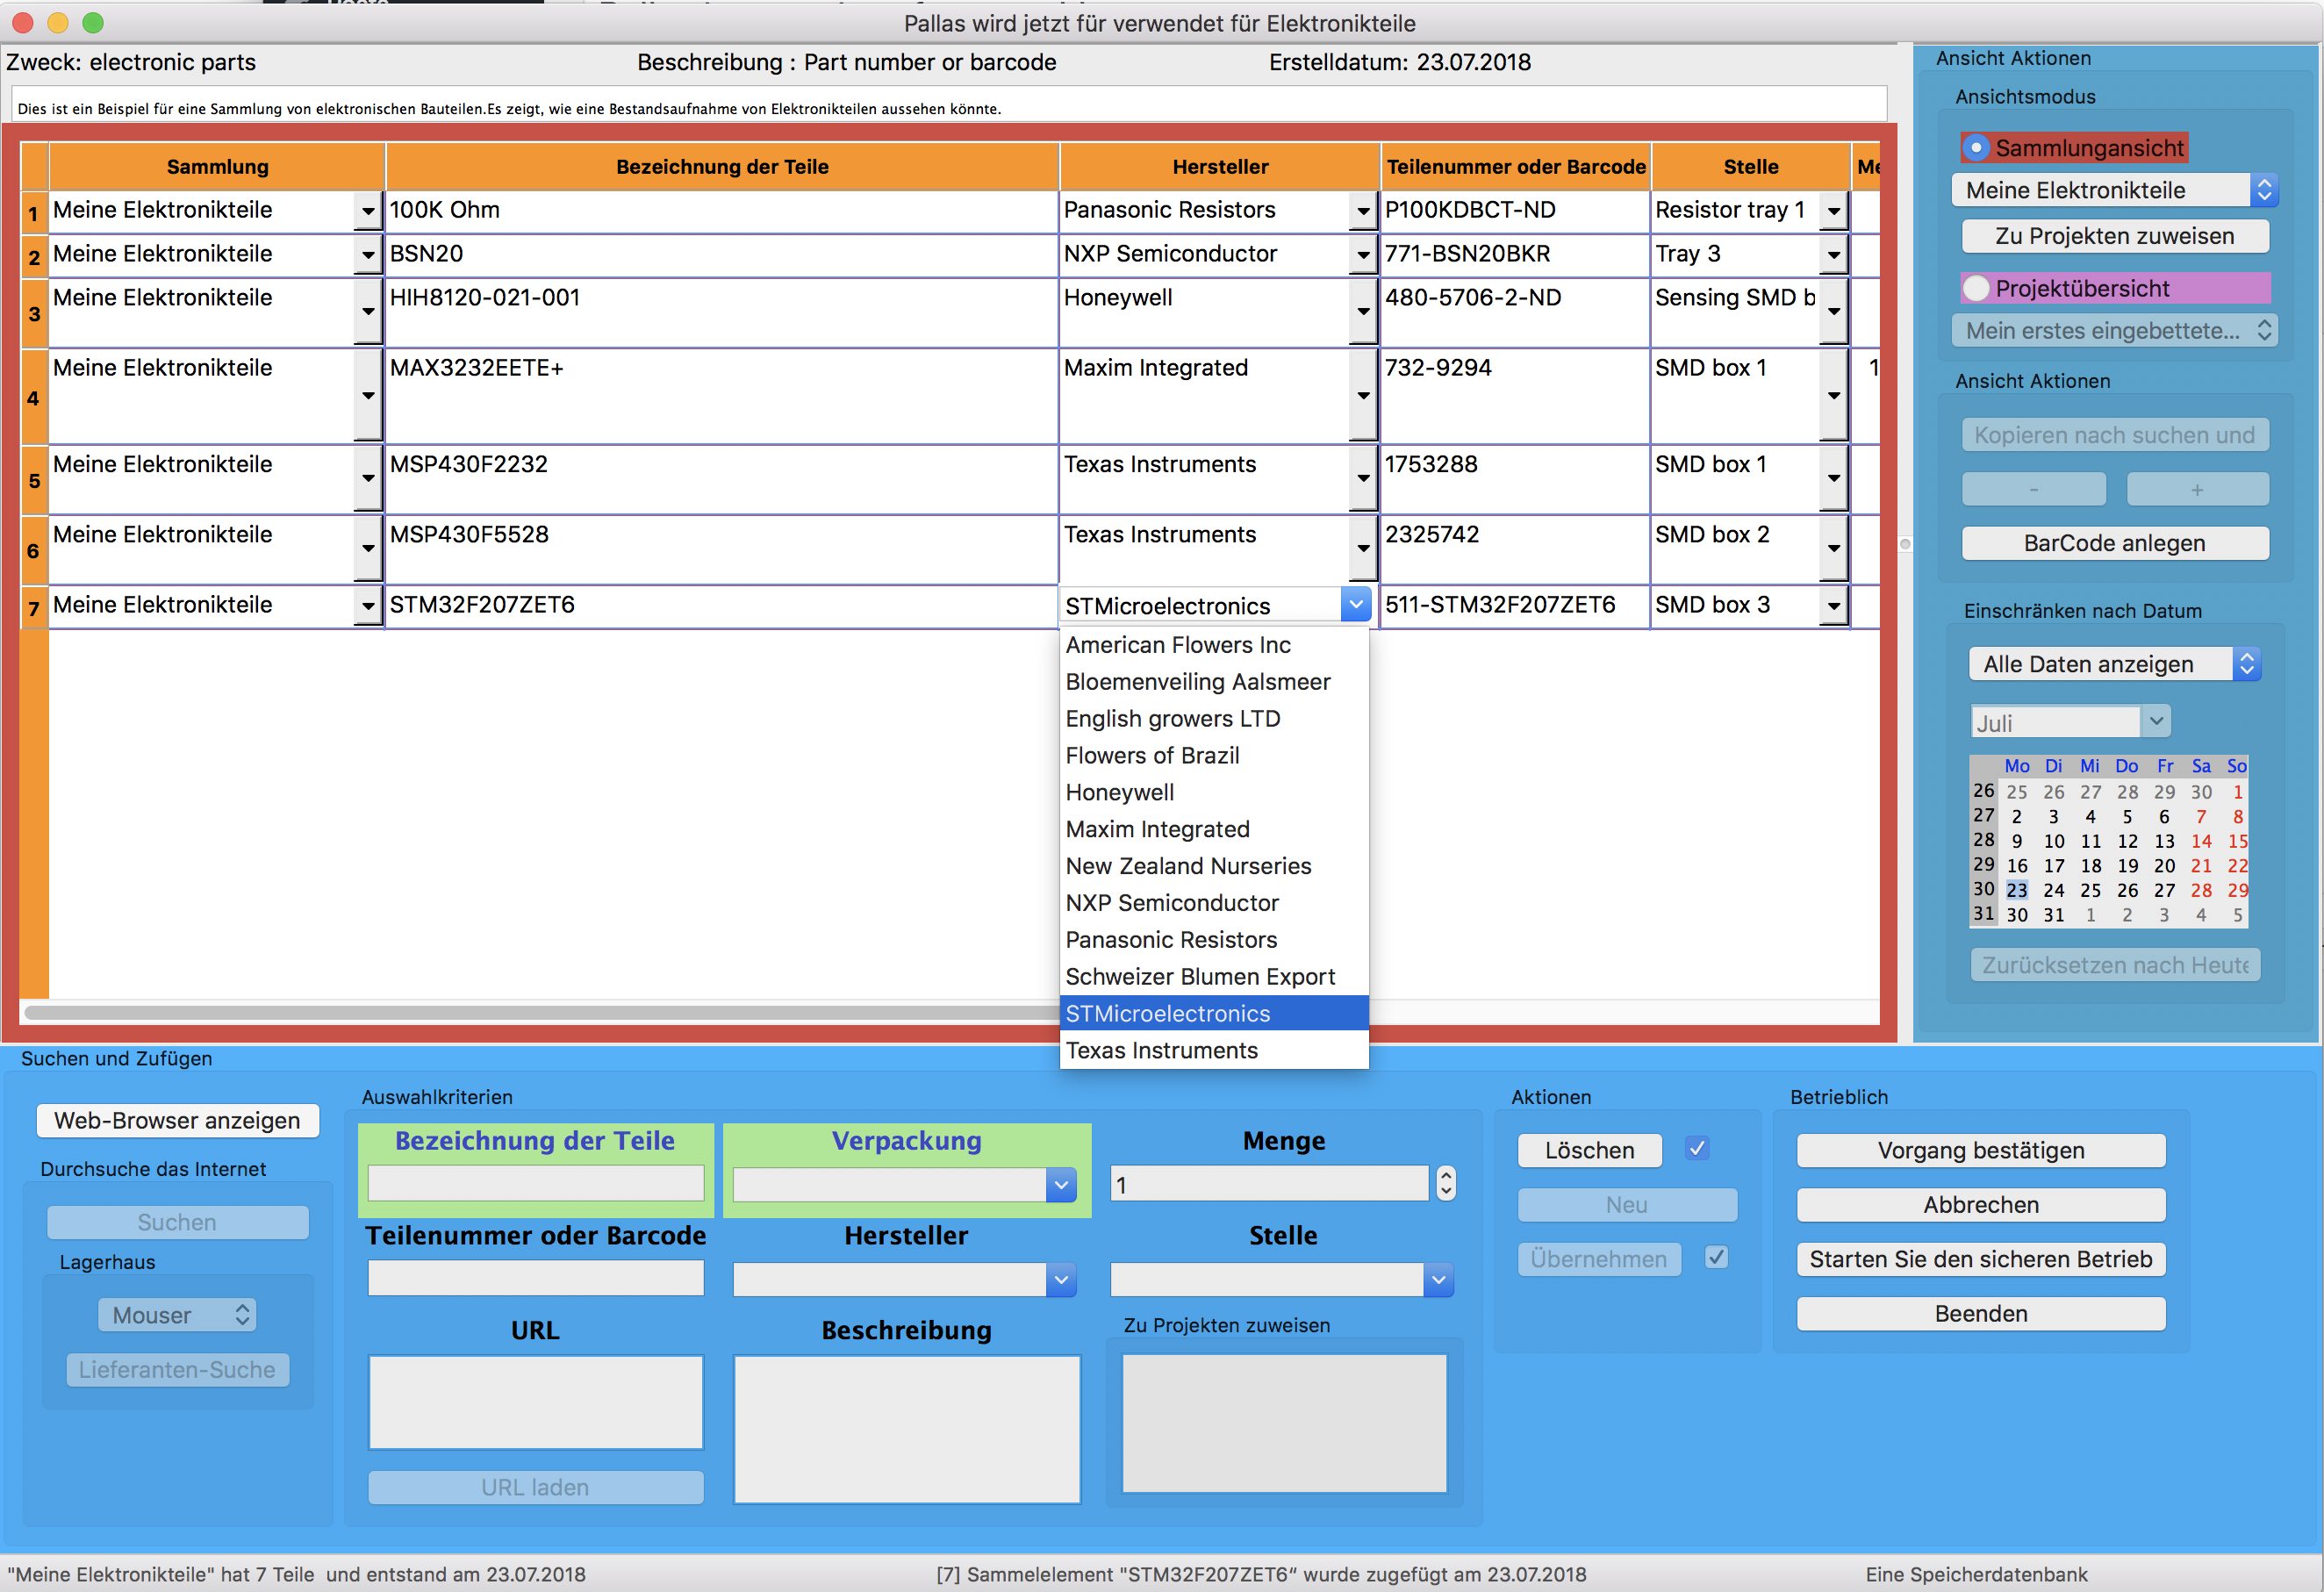Viewport: 2324px width, 1592px height.
Task: Click the Menge stepper arrows
Action: pos(1445,1184)
